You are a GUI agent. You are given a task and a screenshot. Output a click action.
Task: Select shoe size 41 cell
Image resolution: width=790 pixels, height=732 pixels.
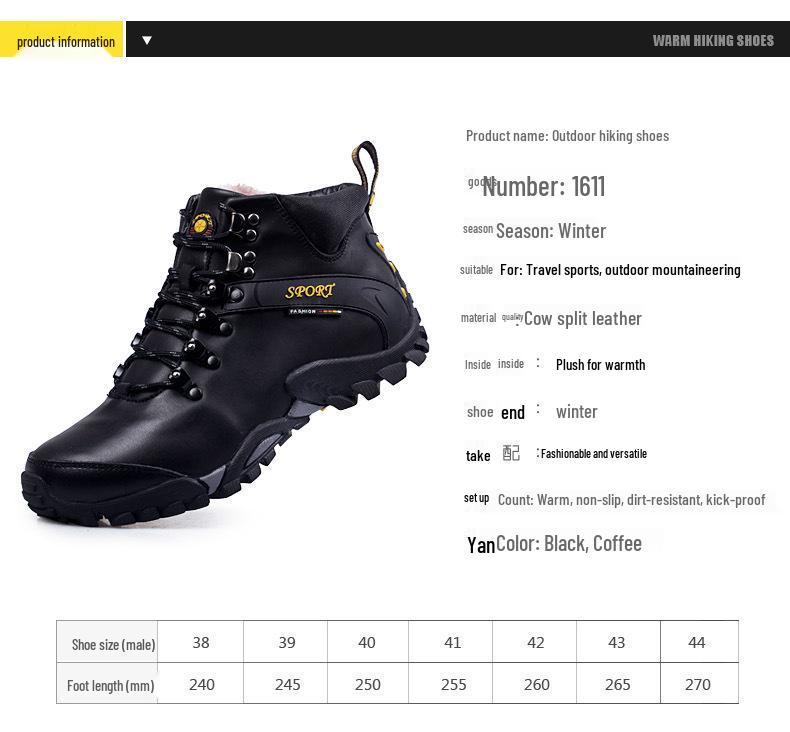click(451, 642)
